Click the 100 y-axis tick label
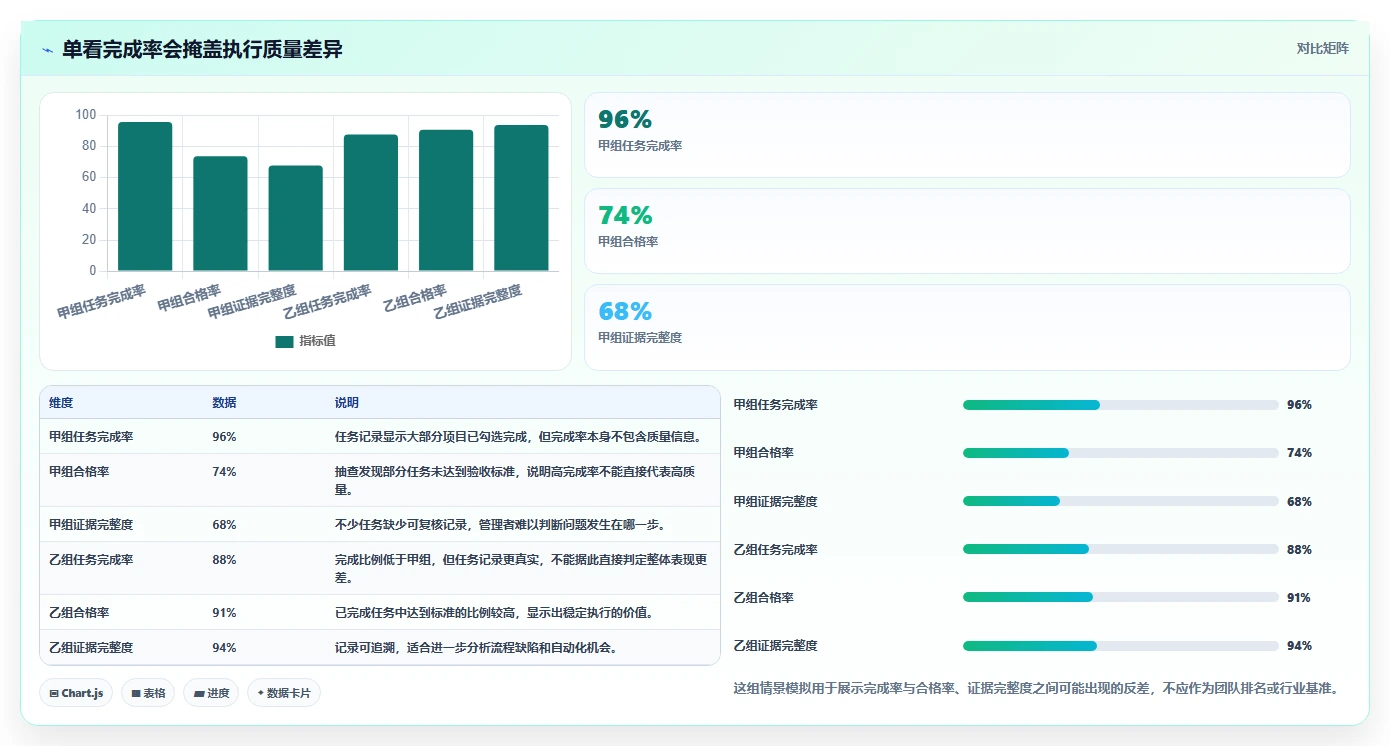The height and width of the screenshot is (746, 1390). click(86, 115)
